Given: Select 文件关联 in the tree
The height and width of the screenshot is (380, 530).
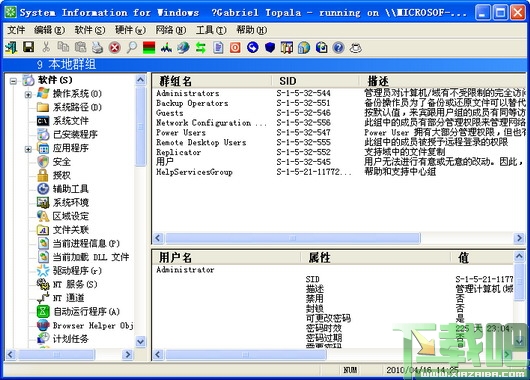Looking at the screenshot, I should [x=71, y=230].
